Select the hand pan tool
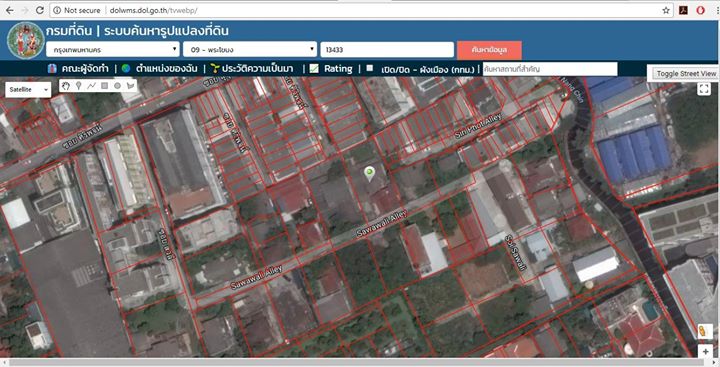Viewport: 720px width, 367px height. tap(66, 86)
